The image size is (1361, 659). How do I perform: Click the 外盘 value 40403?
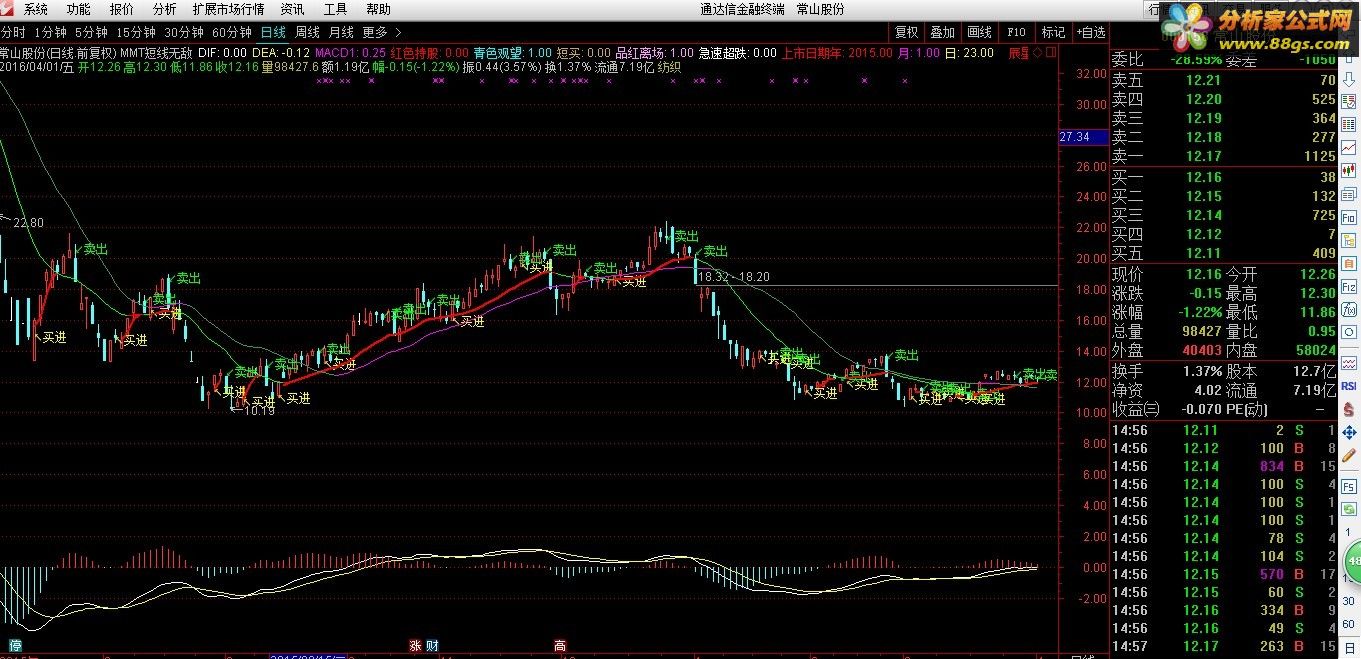coord(1202,350)
